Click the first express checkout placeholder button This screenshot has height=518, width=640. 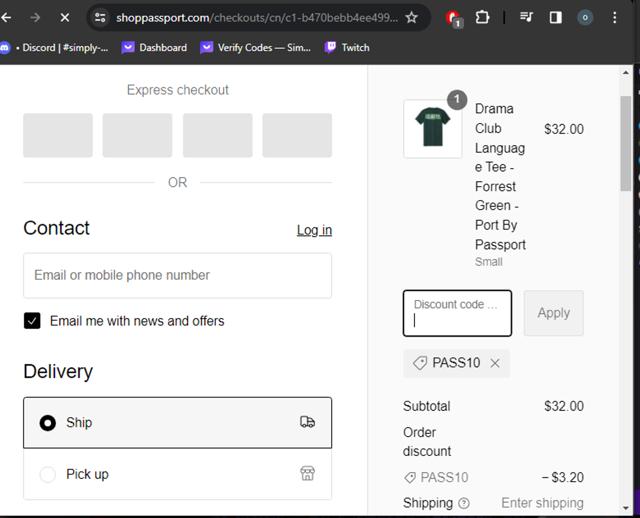[58, 135]
